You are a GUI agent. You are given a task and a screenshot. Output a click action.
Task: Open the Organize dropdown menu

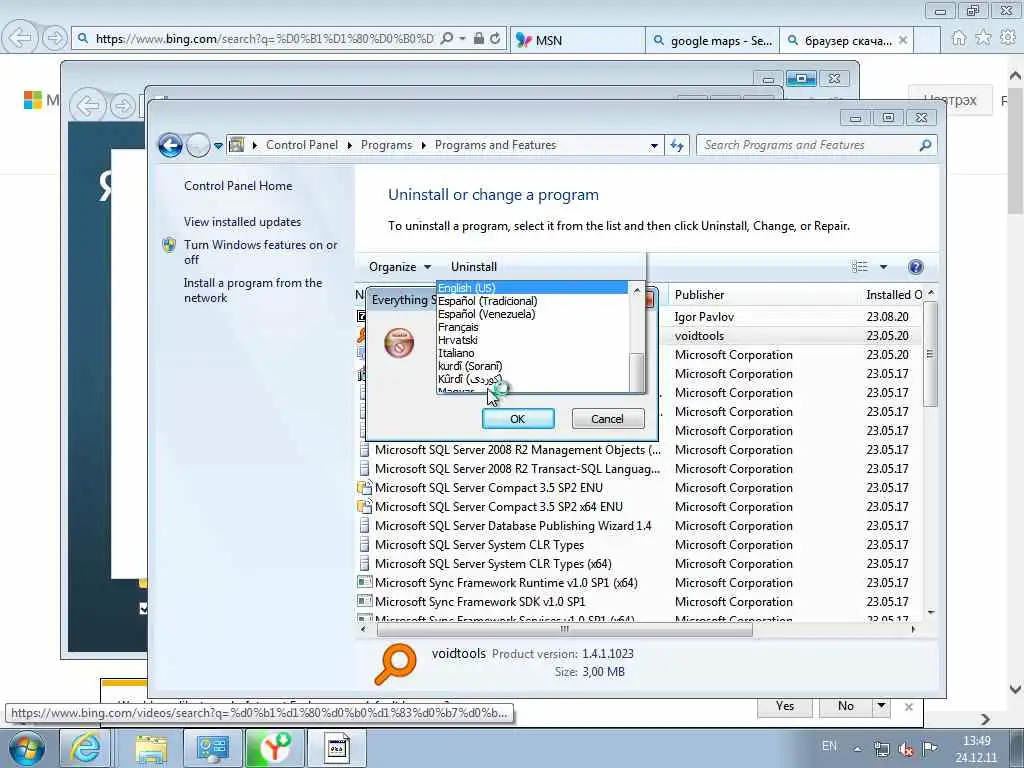coord(400,266)
